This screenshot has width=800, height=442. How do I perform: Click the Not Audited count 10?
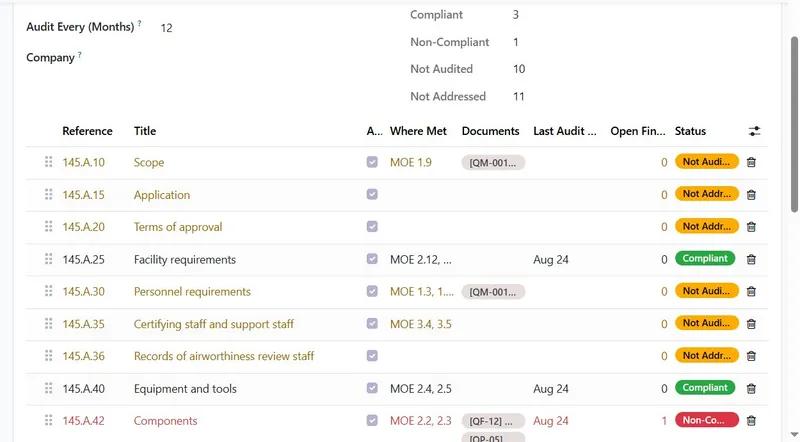(519, 69)
